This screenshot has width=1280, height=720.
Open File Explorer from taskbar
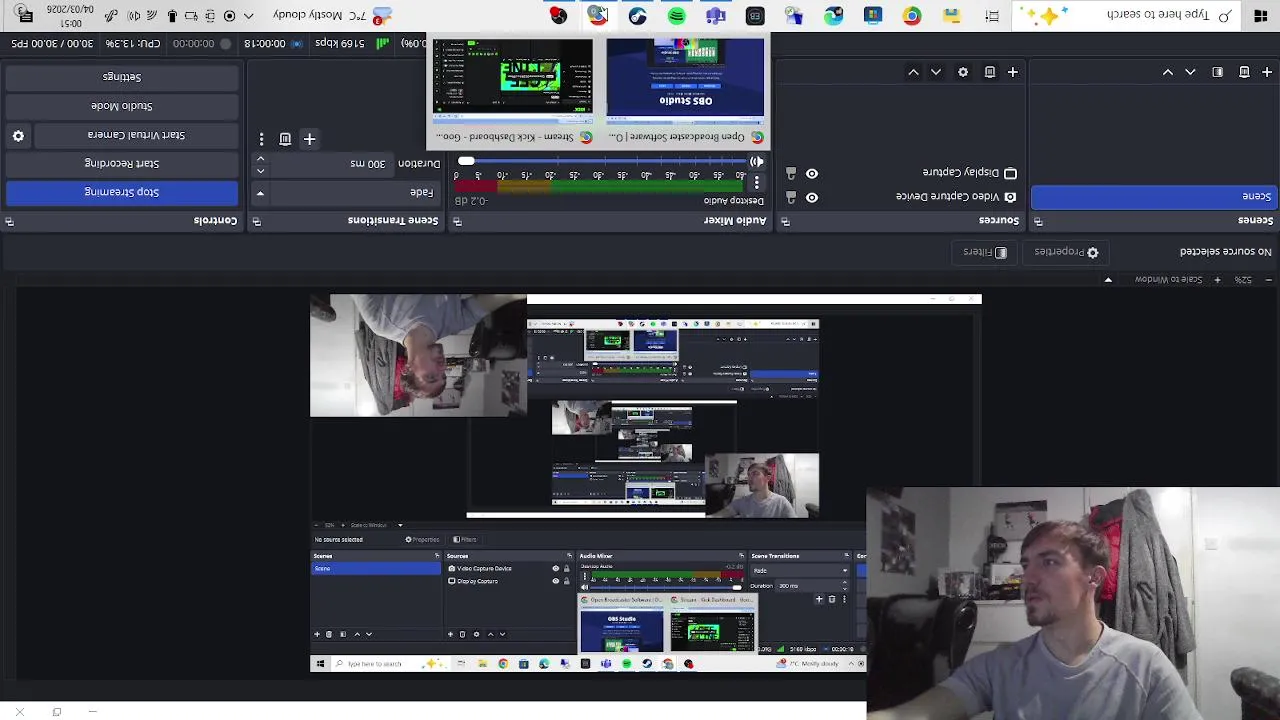(x=951, y=15)
